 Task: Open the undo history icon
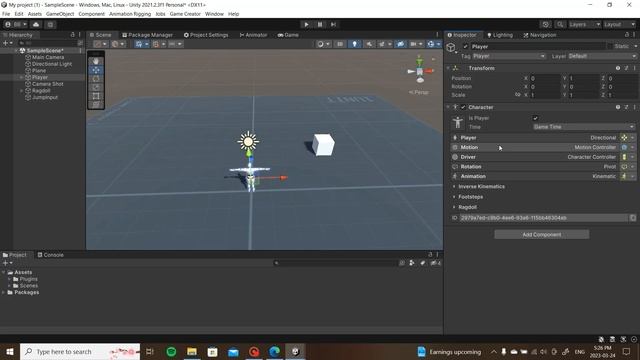pos(546,24)
